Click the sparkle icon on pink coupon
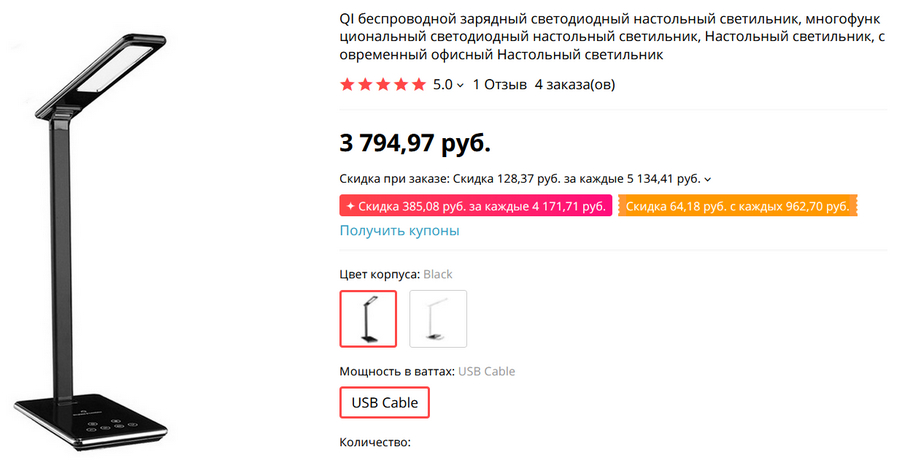Image resolution: width=900 pixels, height=461 pixels. [350, 206]
